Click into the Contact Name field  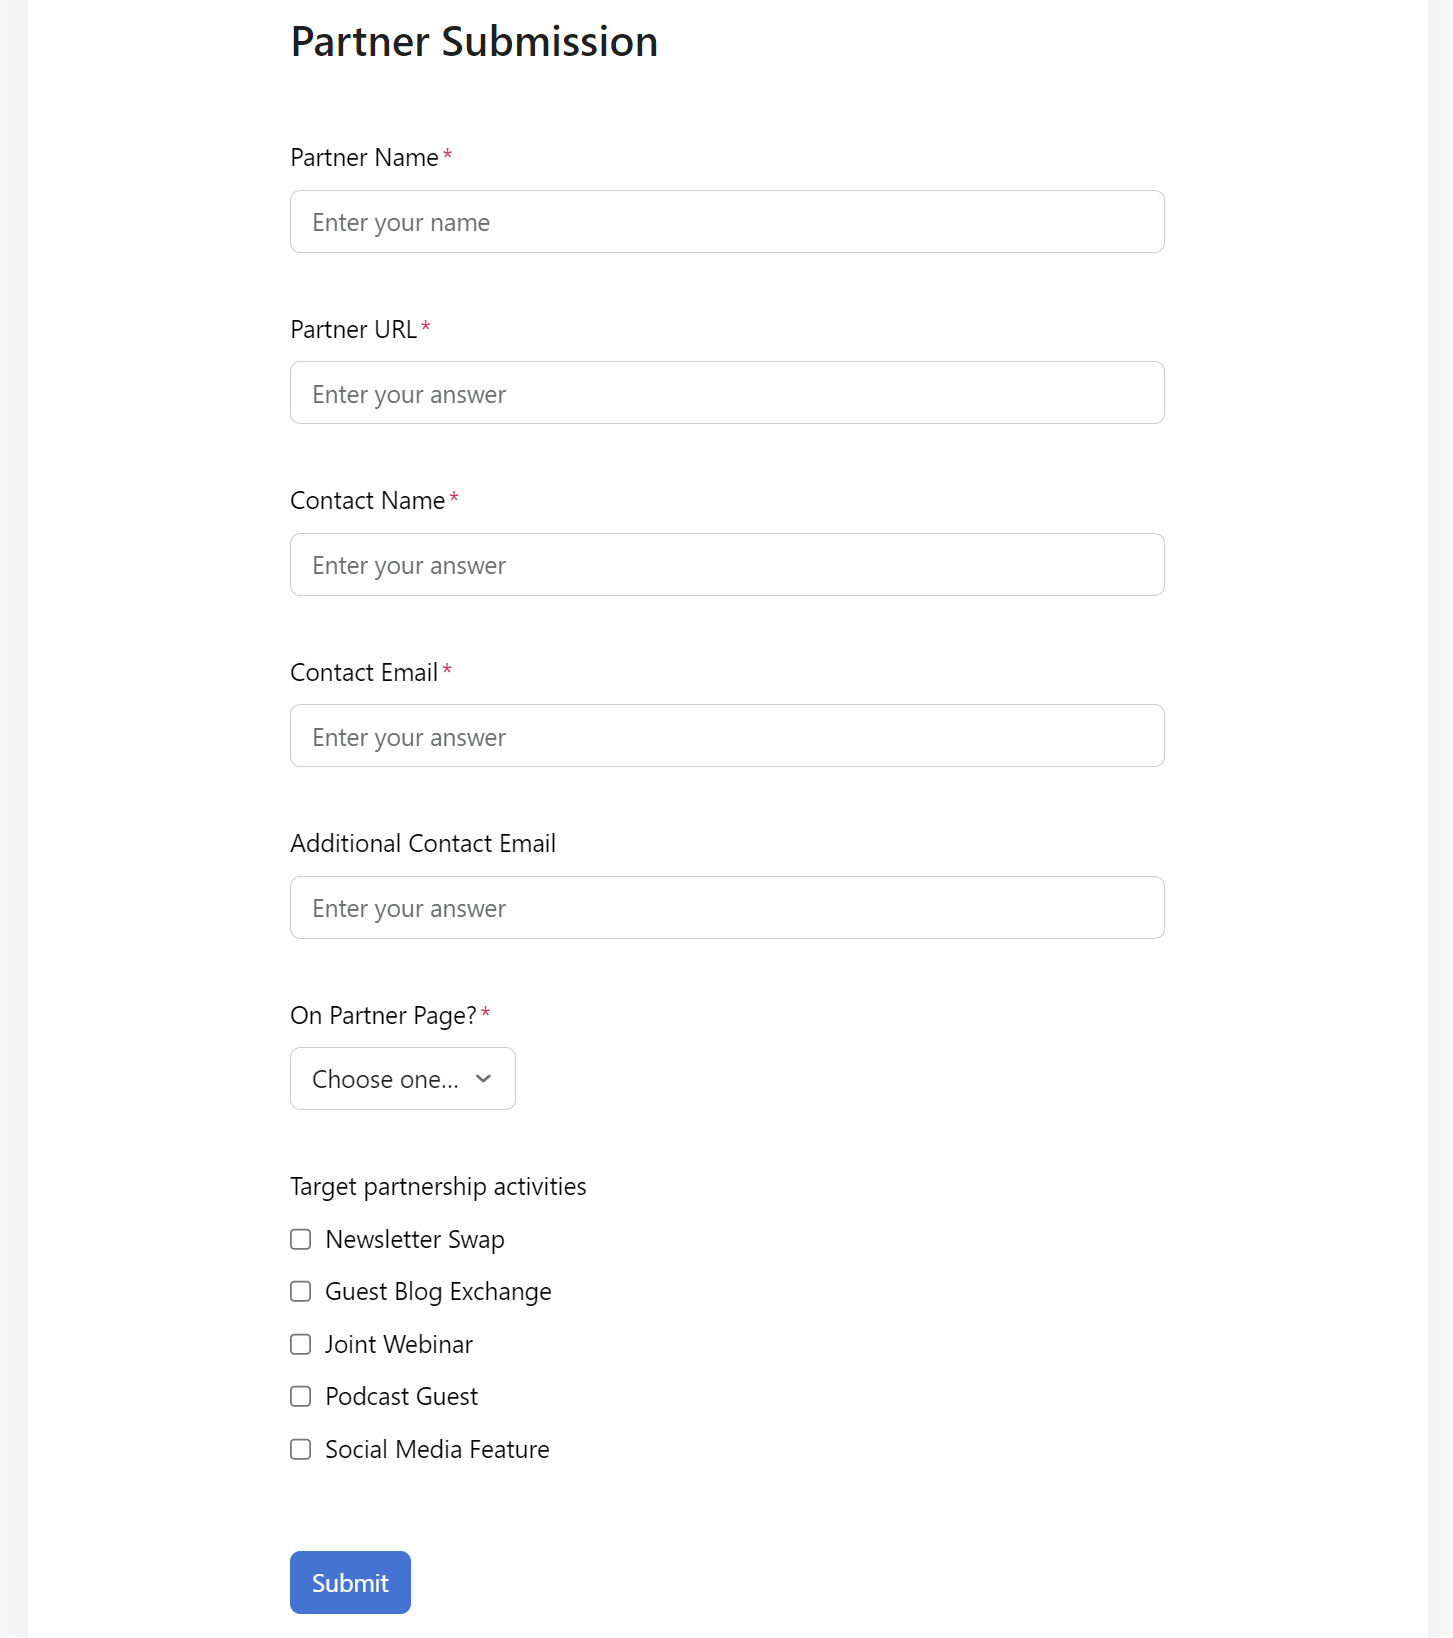(x=727, y=565)
